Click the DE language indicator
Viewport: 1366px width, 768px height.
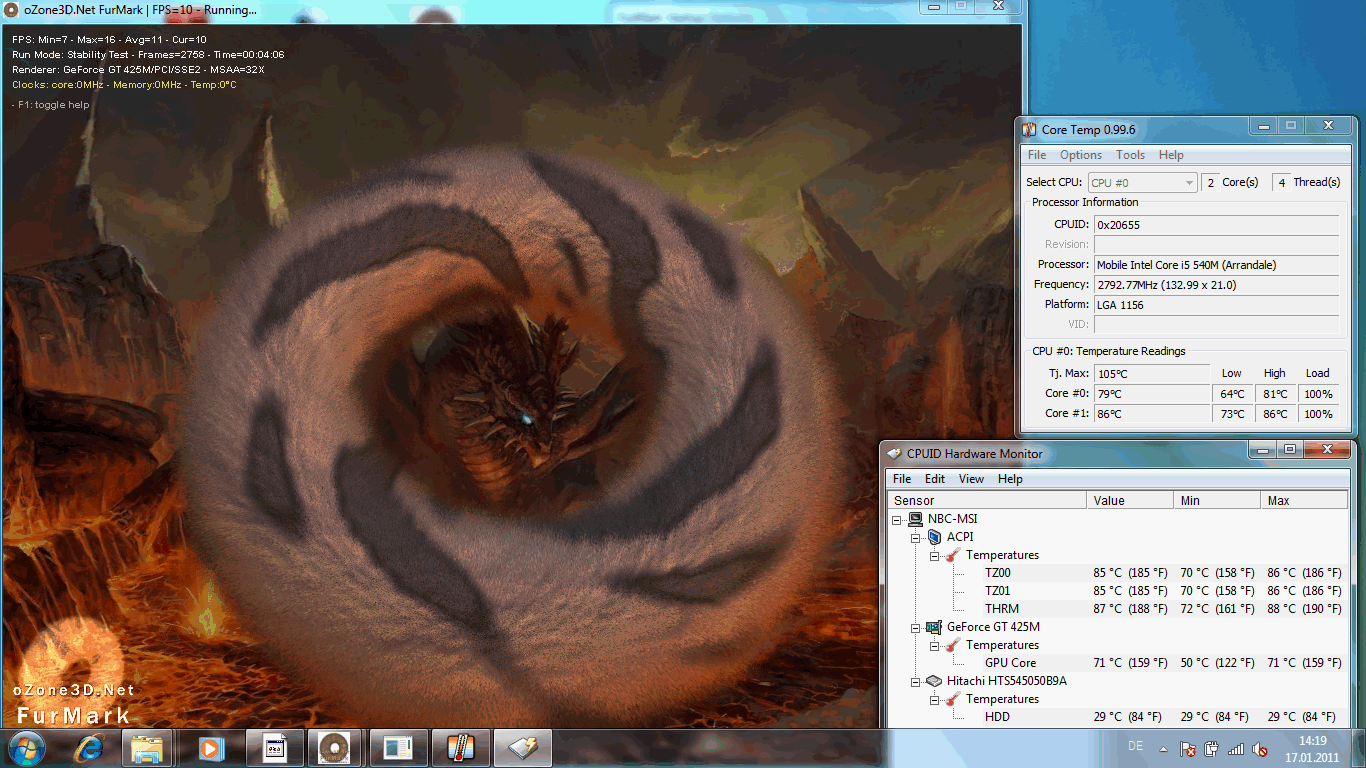coord(1135,747)
